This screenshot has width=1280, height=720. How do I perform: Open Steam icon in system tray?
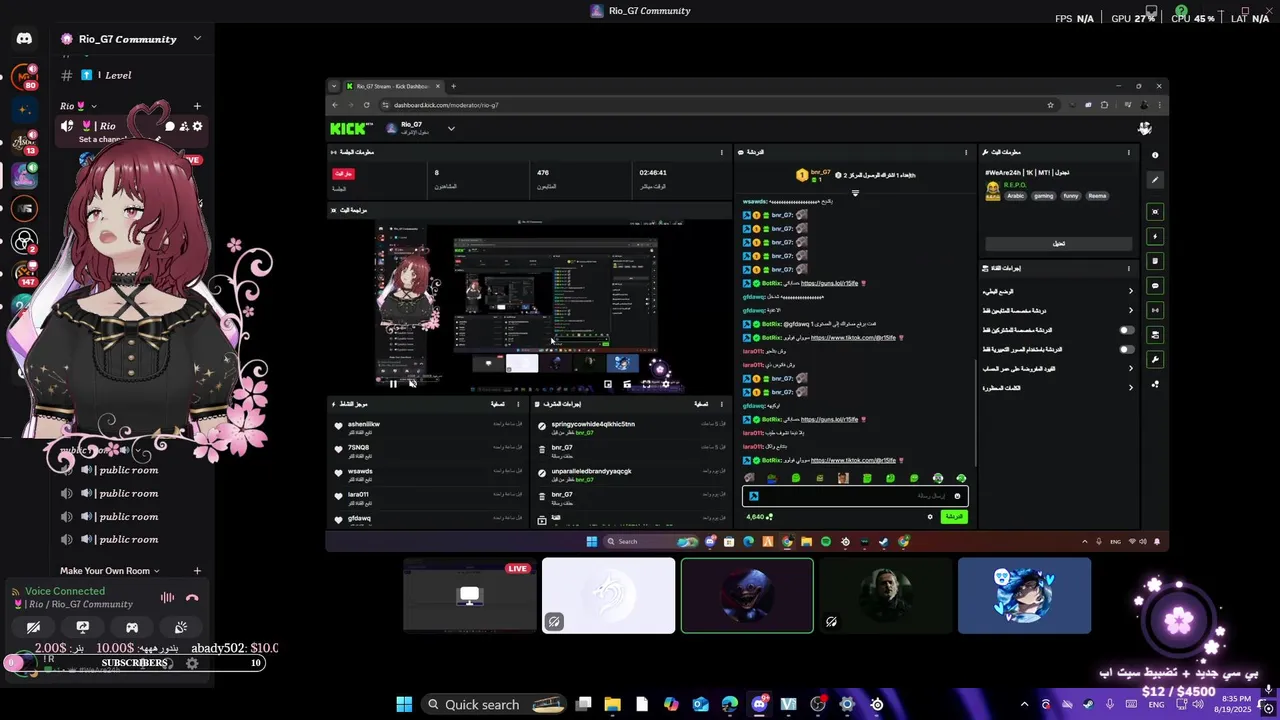click(x=1088, y=704)
